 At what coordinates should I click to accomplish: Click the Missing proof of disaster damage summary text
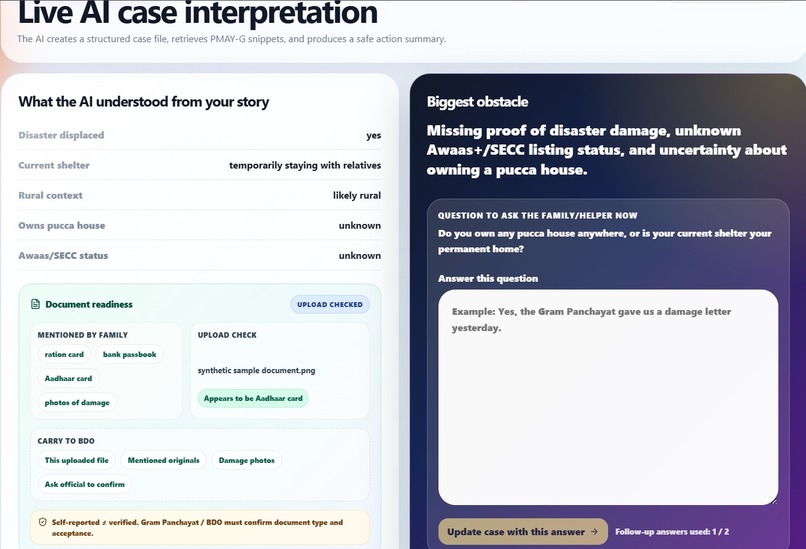(607, 150)
